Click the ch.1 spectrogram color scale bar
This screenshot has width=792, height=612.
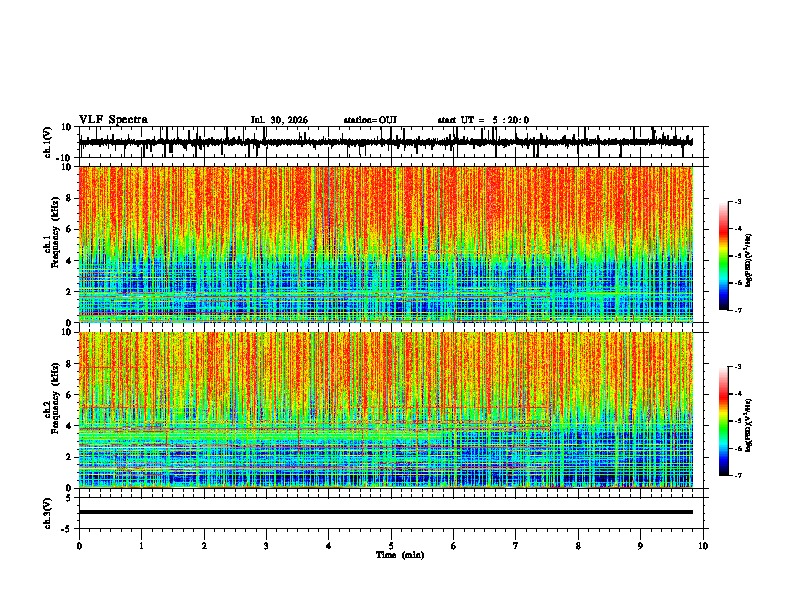pos(724,256)
